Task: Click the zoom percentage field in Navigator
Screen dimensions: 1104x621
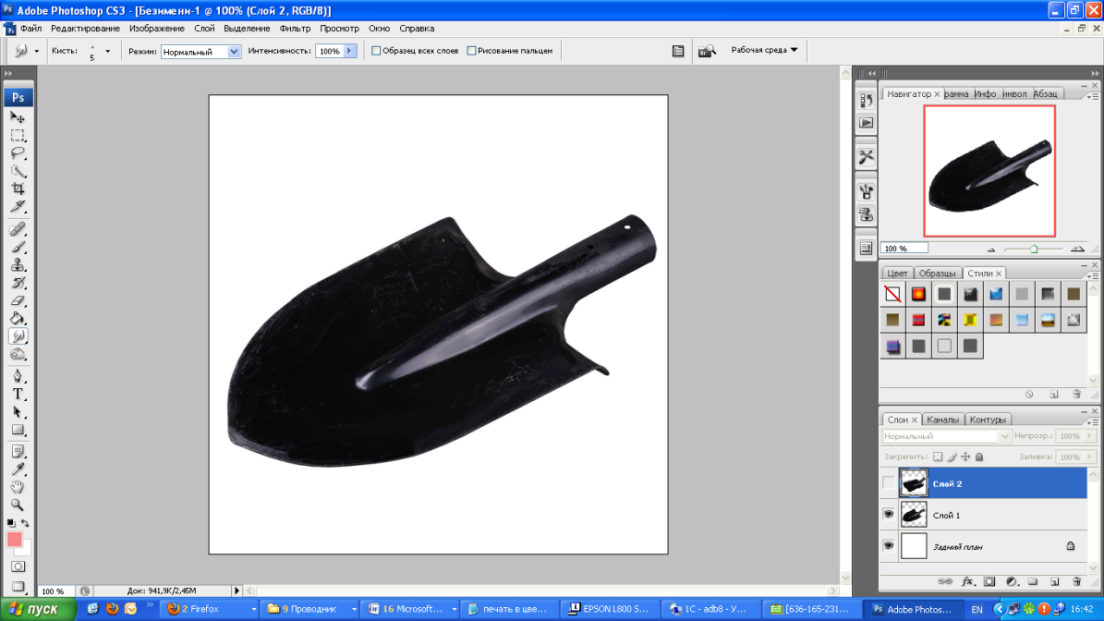Action: [x=904, y=249]
